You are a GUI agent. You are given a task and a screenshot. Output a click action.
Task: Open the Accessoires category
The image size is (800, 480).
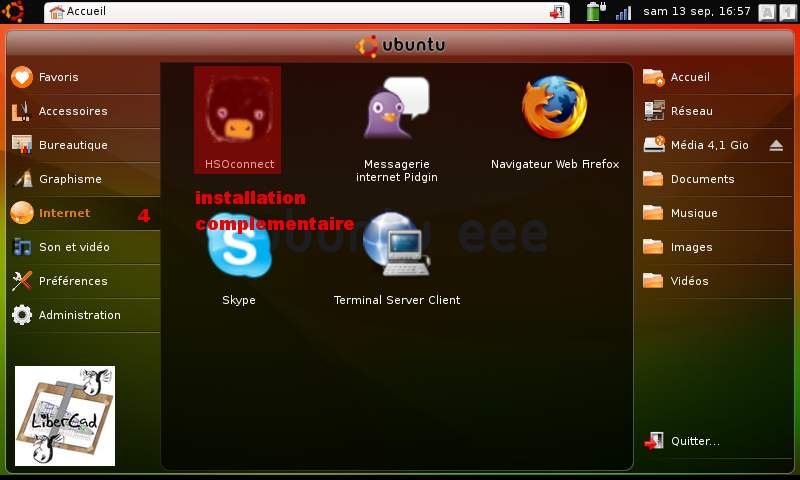tap(84, 111)
